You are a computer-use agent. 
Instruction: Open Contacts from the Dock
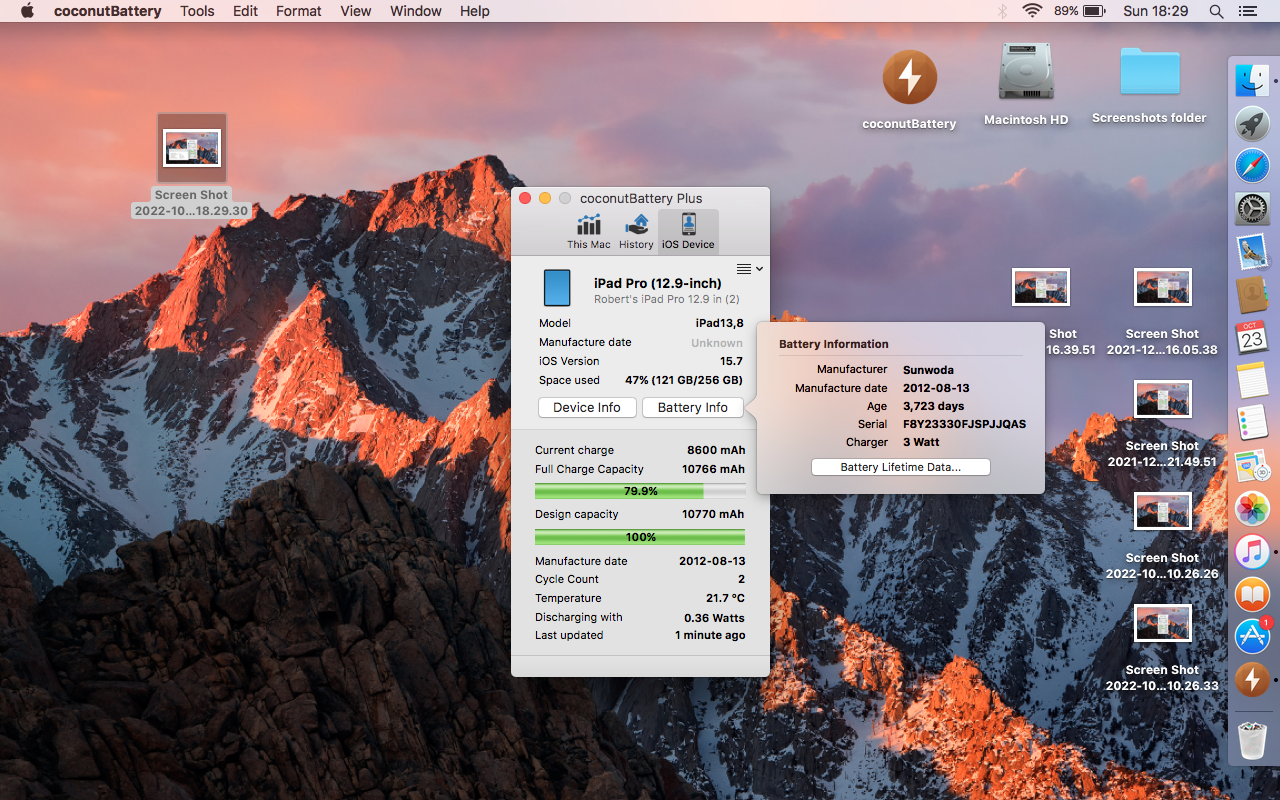pos(1252,294)
